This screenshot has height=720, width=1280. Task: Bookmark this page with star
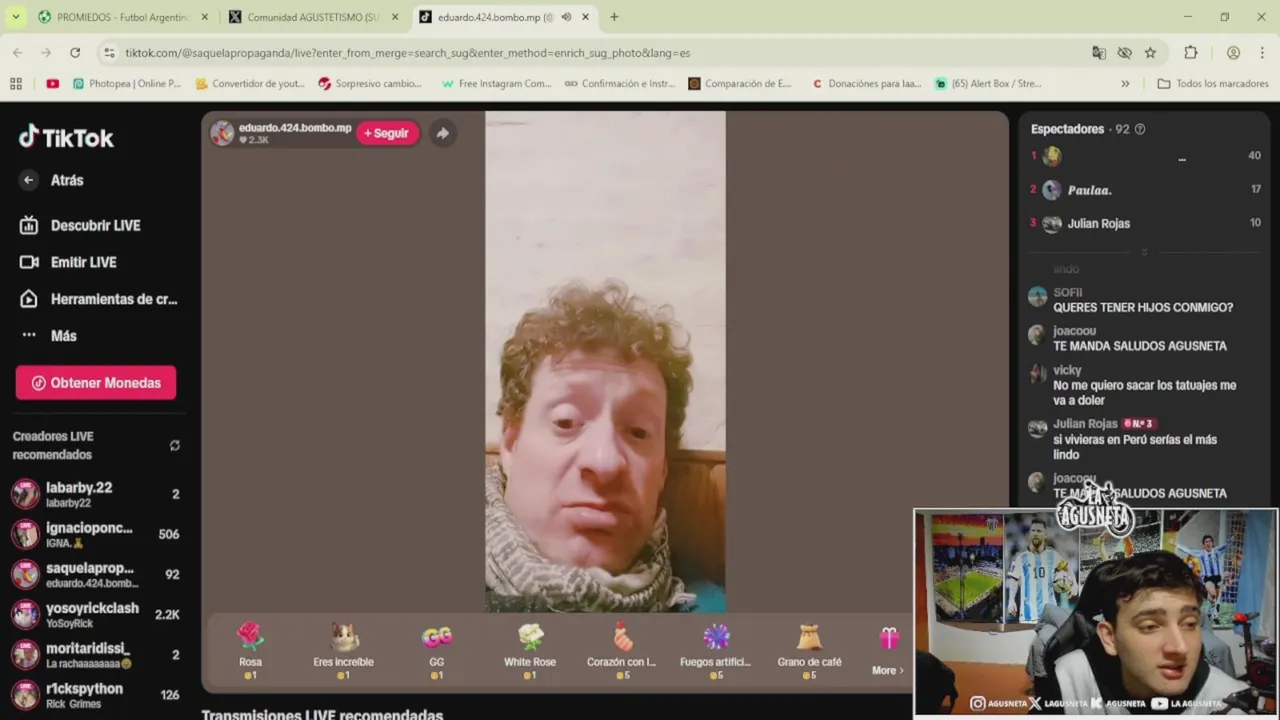click(x=1150, y=53)
